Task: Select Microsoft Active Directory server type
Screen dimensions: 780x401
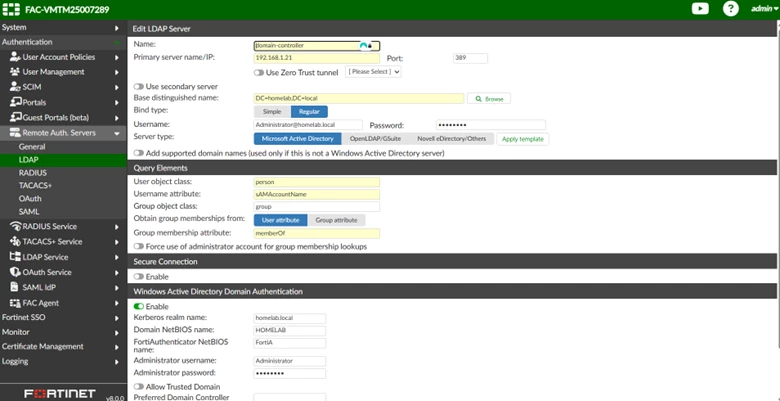Action: (x=297, y=139)
